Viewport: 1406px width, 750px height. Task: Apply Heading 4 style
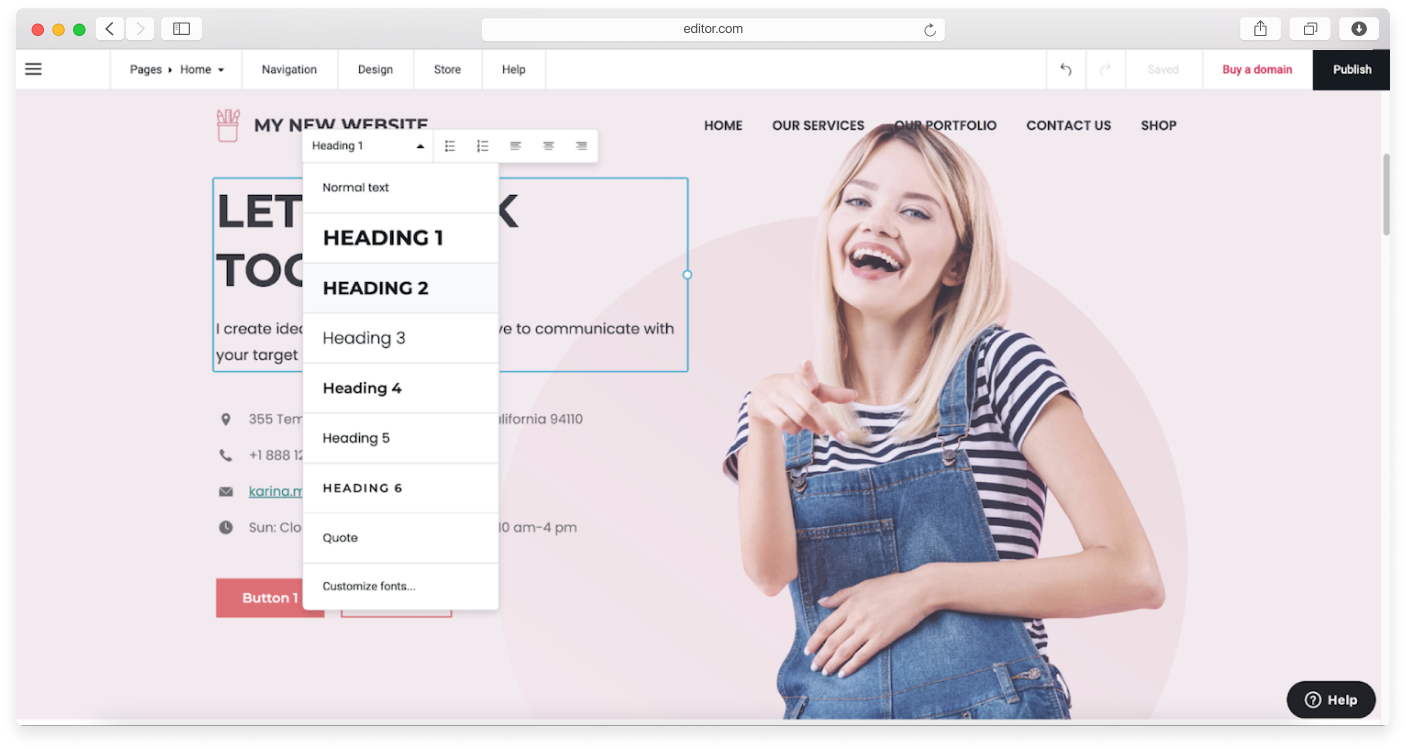(x=400, y=388)
